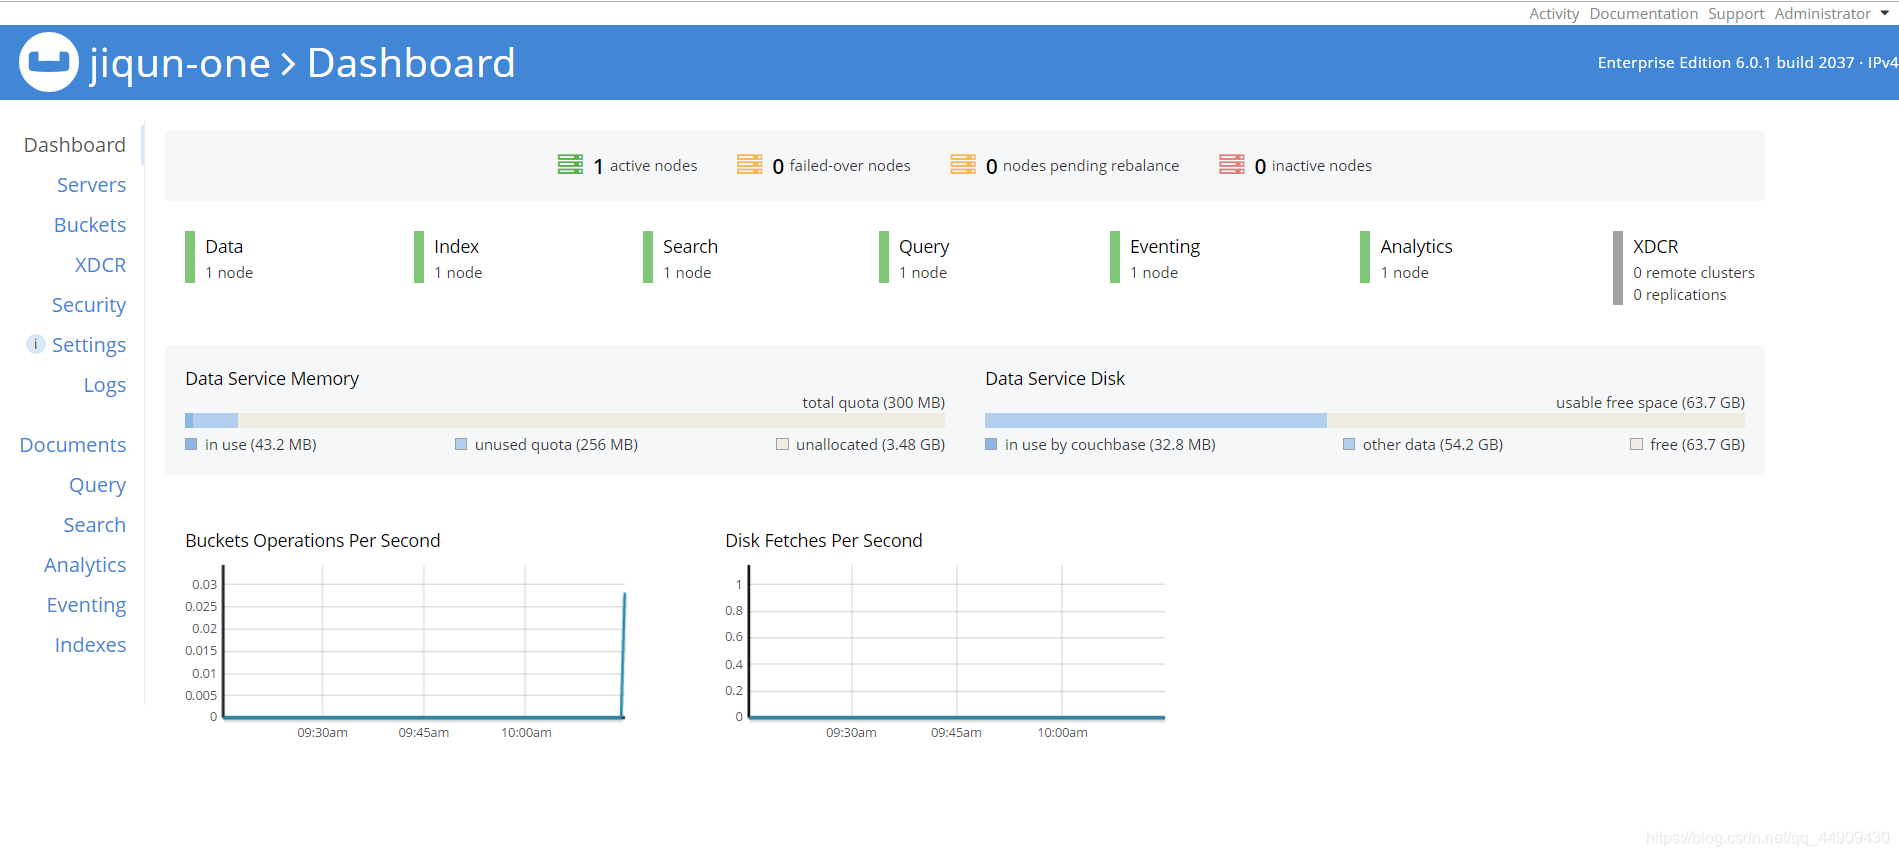Viewport: 1899px width, 856px height.
Task: Open the Settings section
Action: pos(89,345)
